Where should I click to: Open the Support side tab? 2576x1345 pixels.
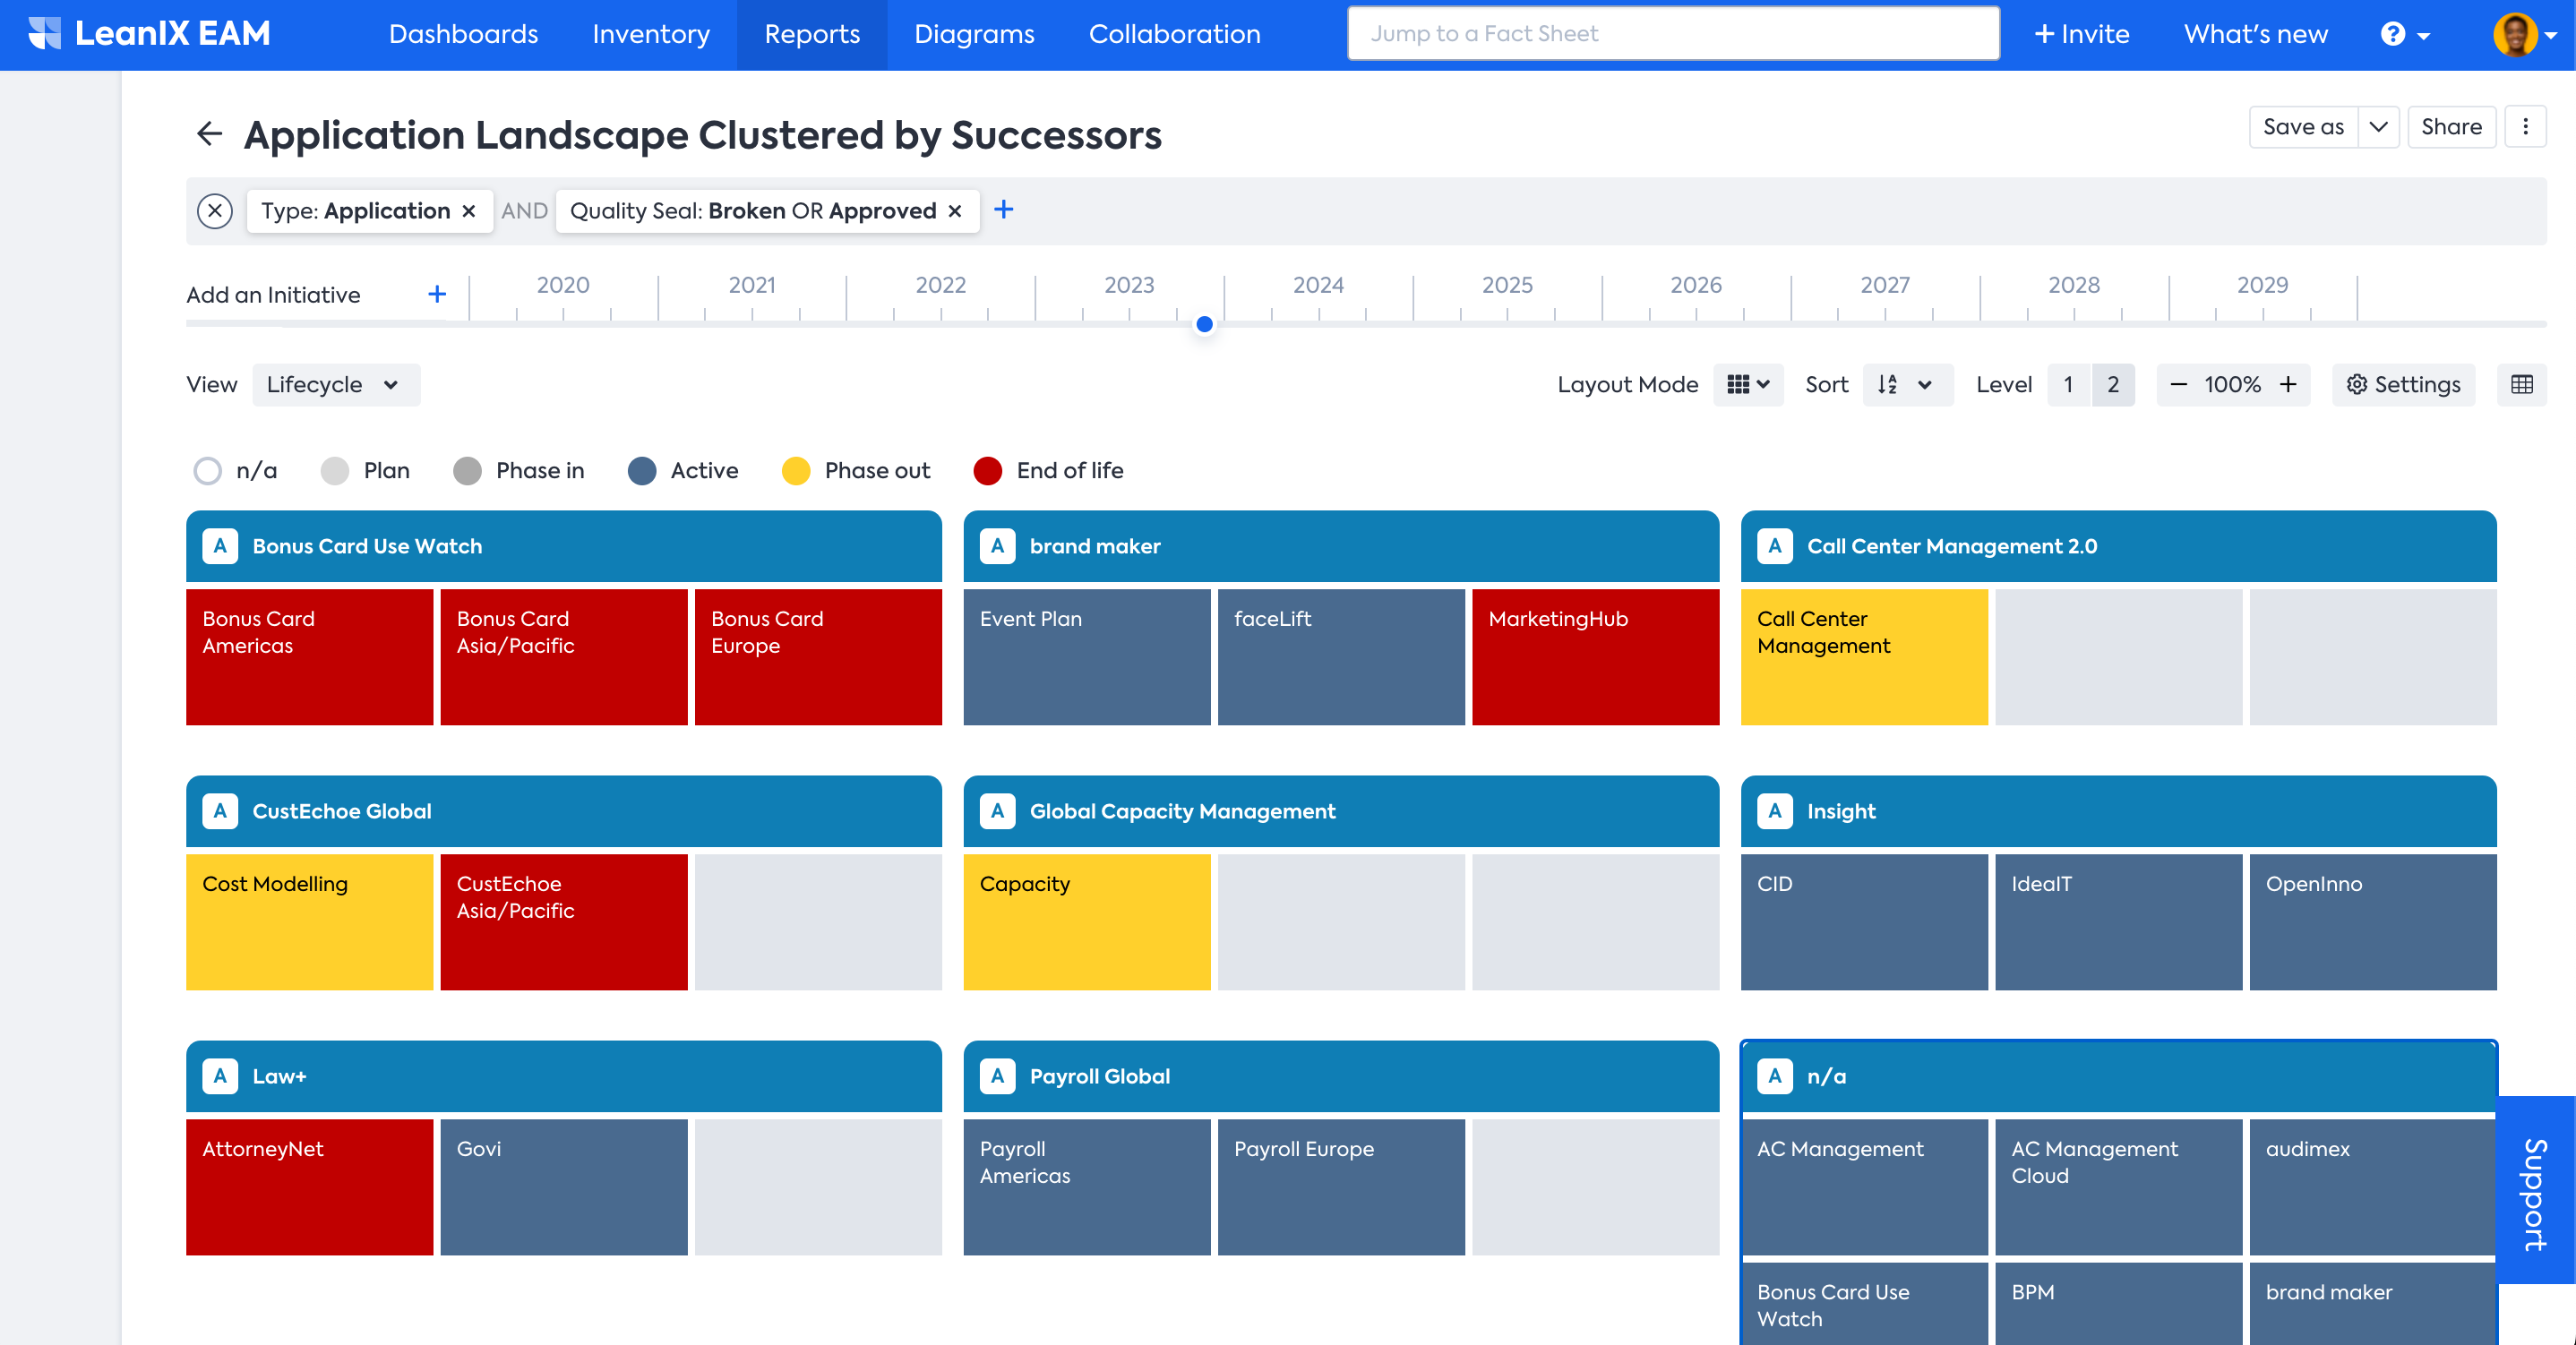pos(2535,1190)
